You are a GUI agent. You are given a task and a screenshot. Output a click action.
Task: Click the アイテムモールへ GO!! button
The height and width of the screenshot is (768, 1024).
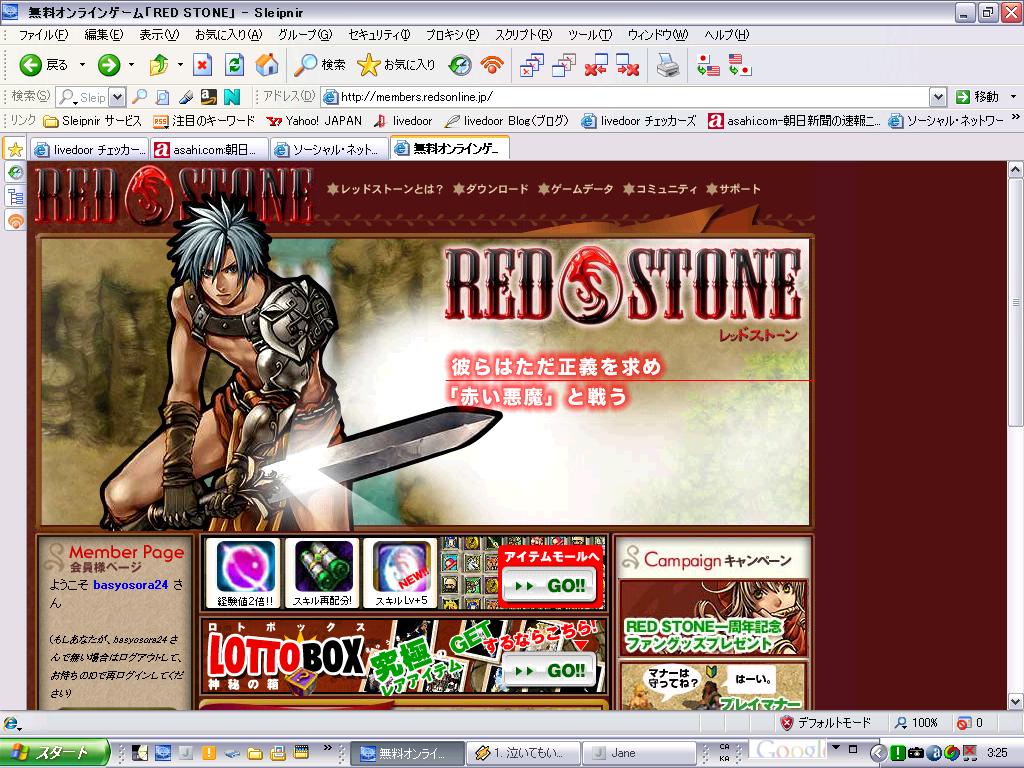tap(549, 586)
